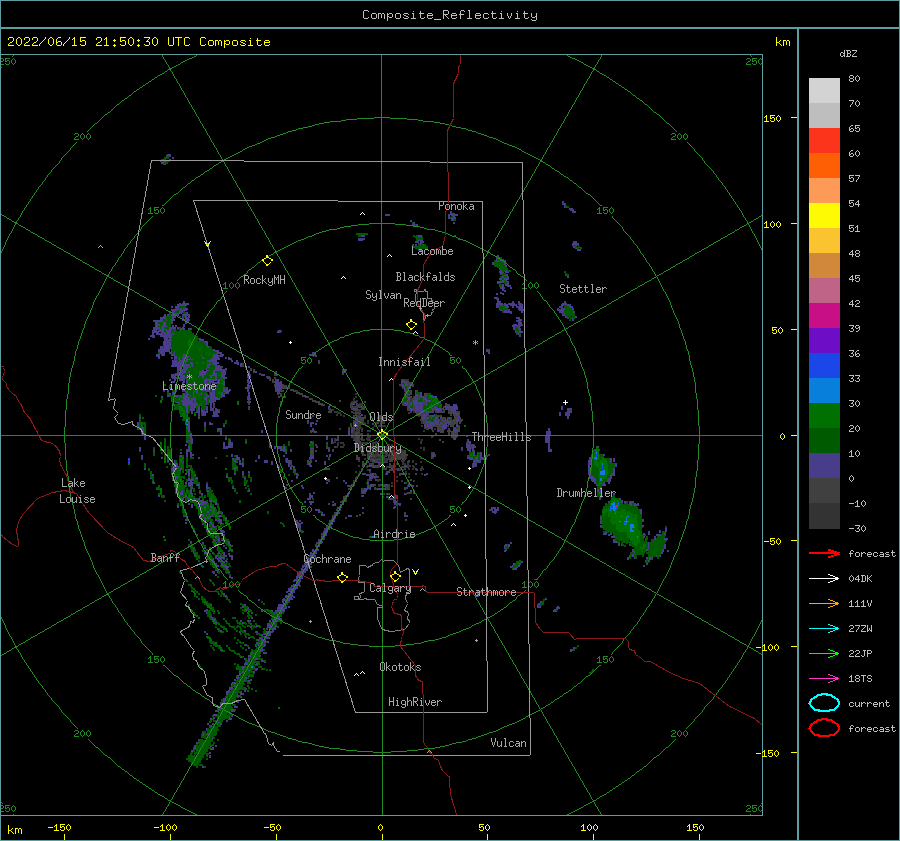Click the Lacombe city label
This screenshot has width=900, height=841.
click(x=432, y=251)
